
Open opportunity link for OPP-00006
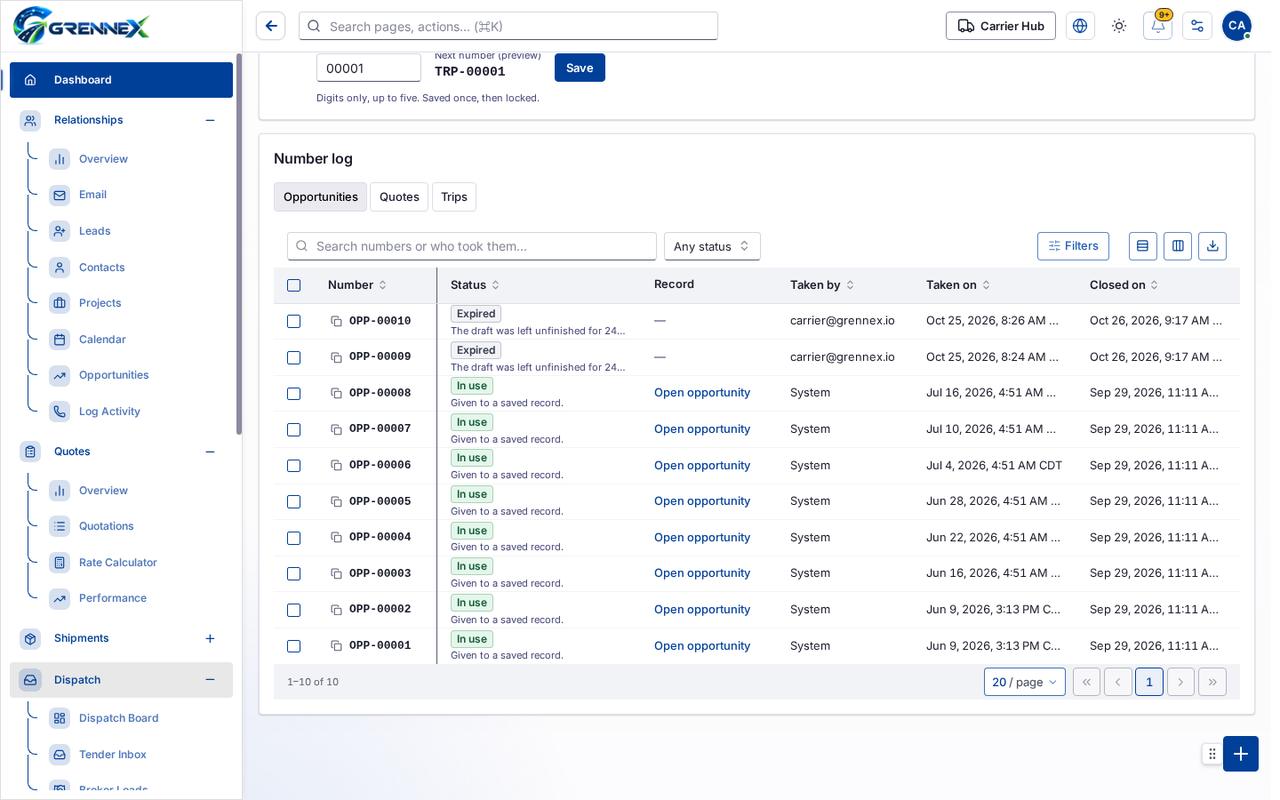702,465
